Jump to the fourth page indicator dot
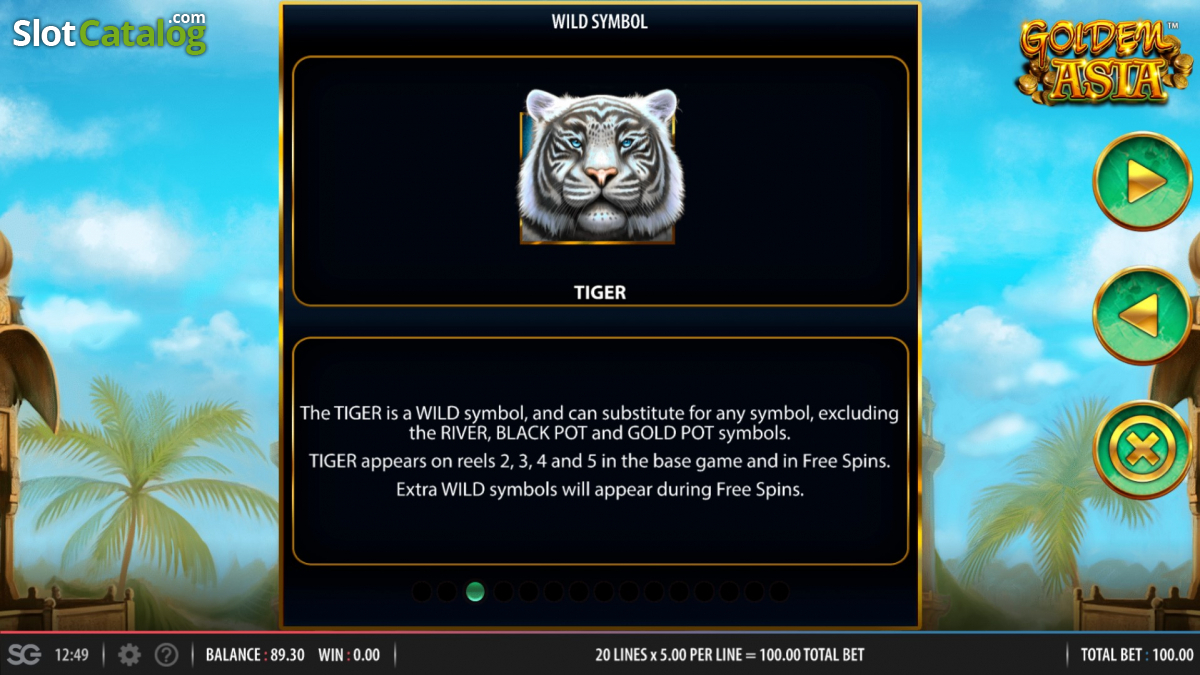 click(503, 592)
